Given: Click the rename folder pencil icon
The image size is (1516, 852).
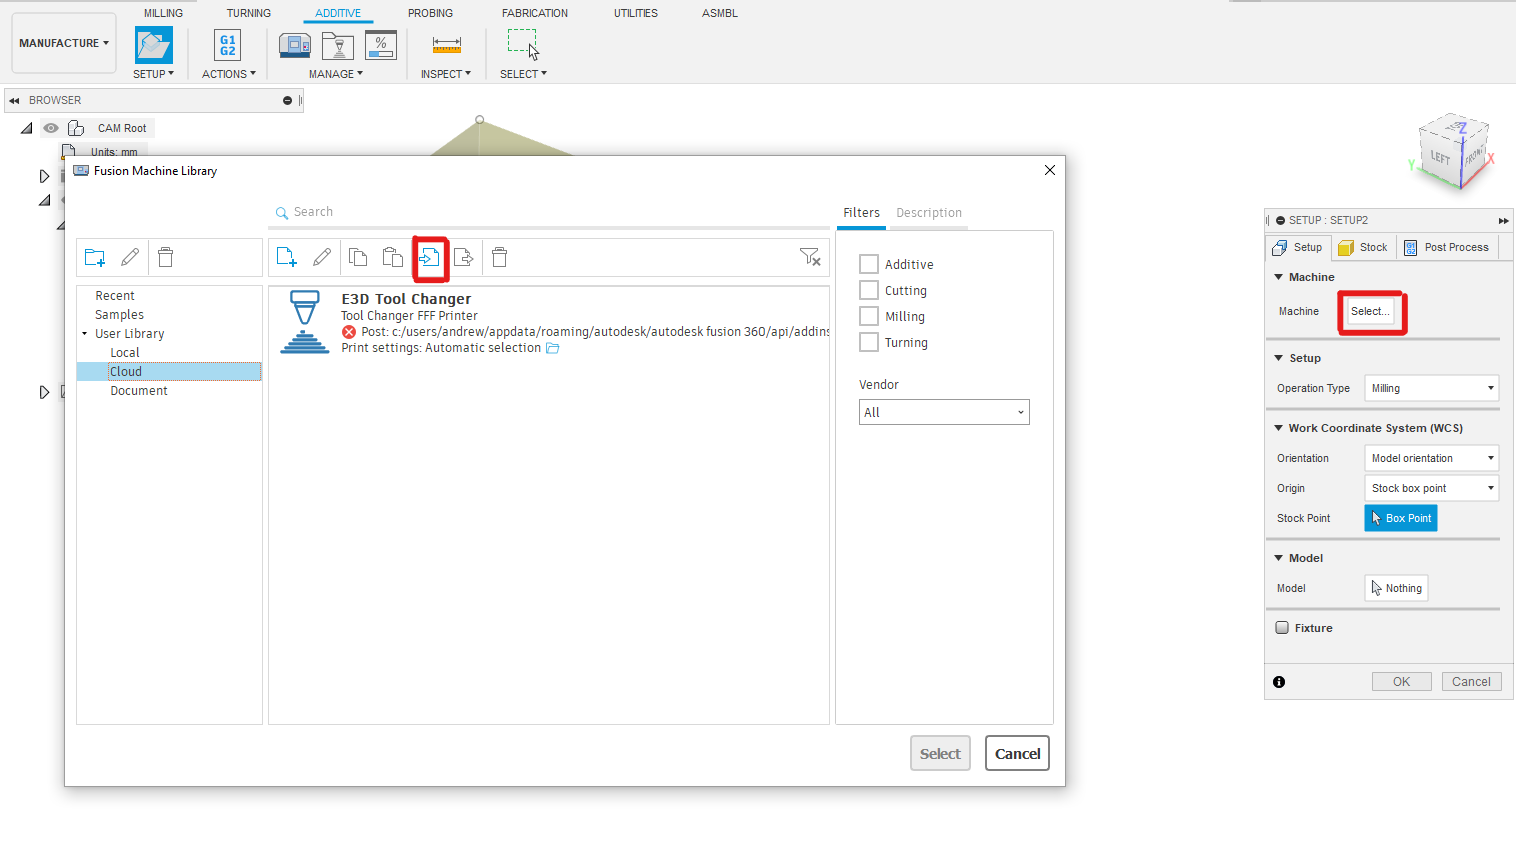Looking at the screenshot, I should click(x=130, y=257).
